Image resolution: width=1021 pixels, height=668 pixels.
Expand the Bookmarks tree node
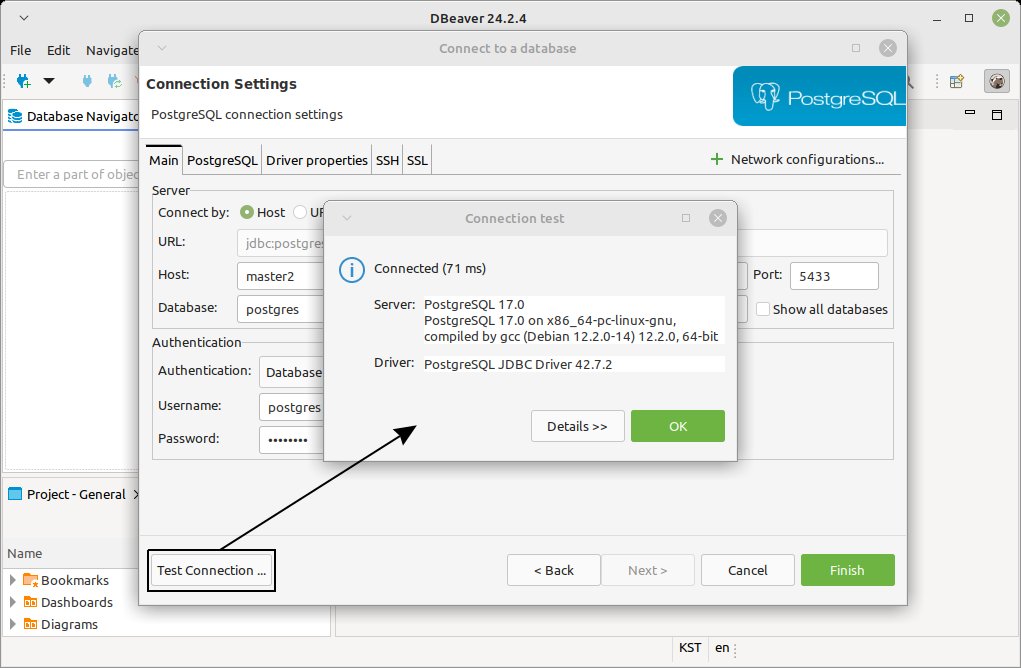[x=13, y=580]
